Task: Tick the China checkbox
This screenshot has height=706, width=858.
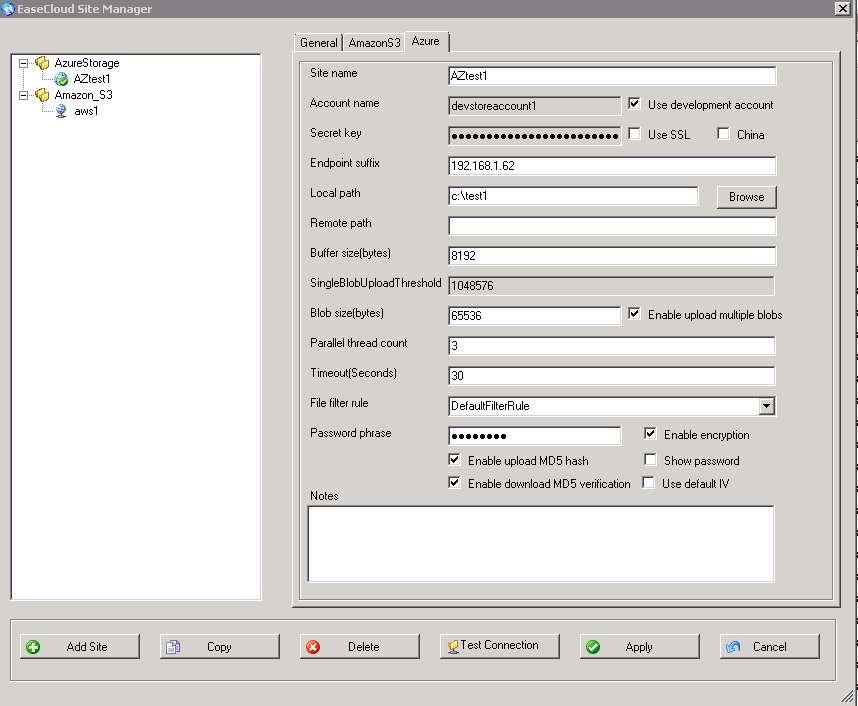Action: (x=723, y=134)
